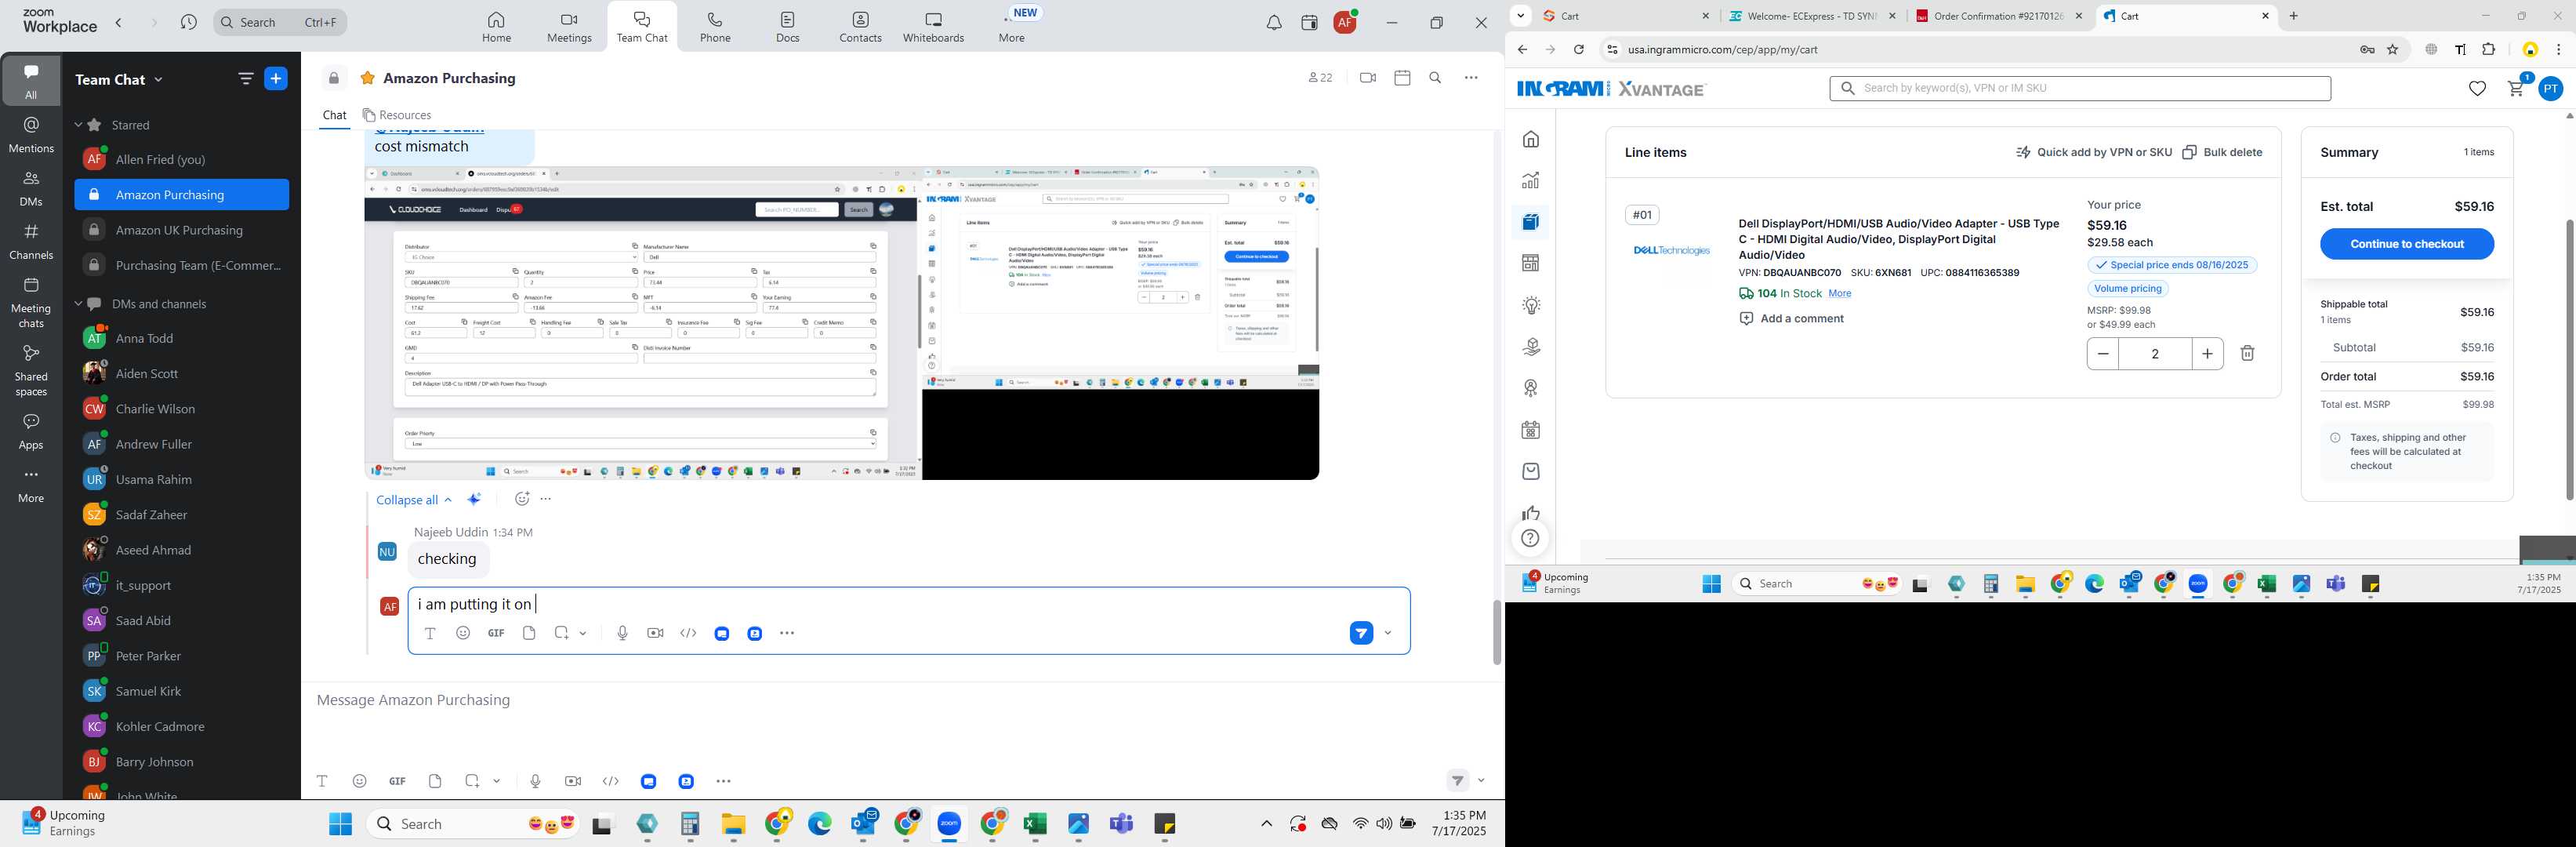The height and width of the screenshot is (847, 2576).
Task: Go to Ingram home sidebar icon
Action: tap(1531, 139)
